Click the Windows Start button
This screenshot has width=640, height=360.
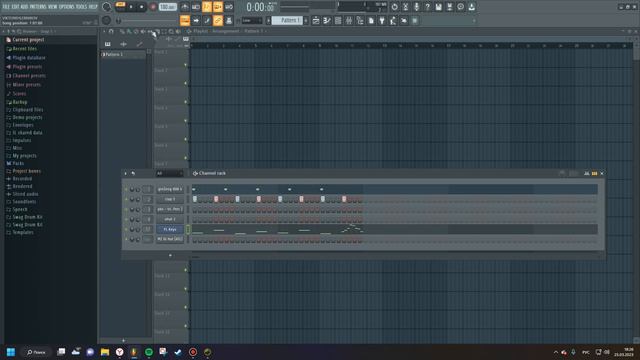pyautogui.click(x=11, y=352)
